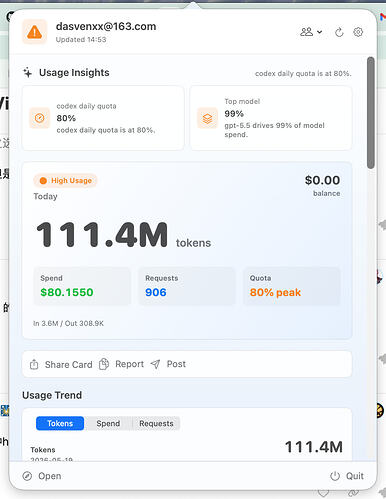Screen dimensions: 386x499
Task: Select the Spend $80.1550 tile
Action: point(82,286)
